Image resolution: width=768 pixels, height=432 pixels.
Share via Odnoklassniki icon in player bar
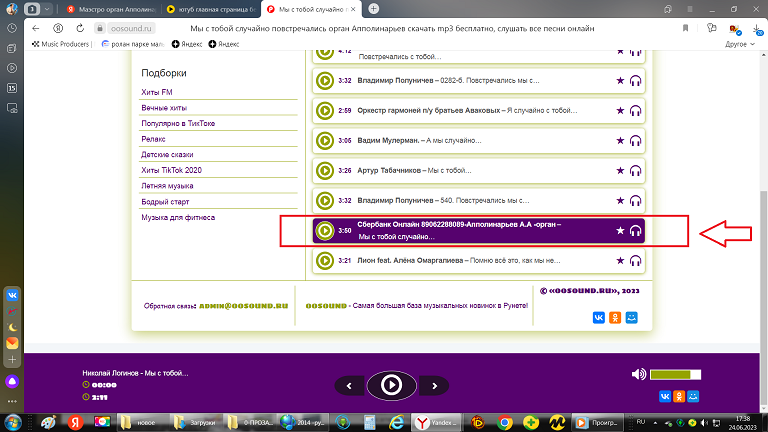[x=679, y=396]
